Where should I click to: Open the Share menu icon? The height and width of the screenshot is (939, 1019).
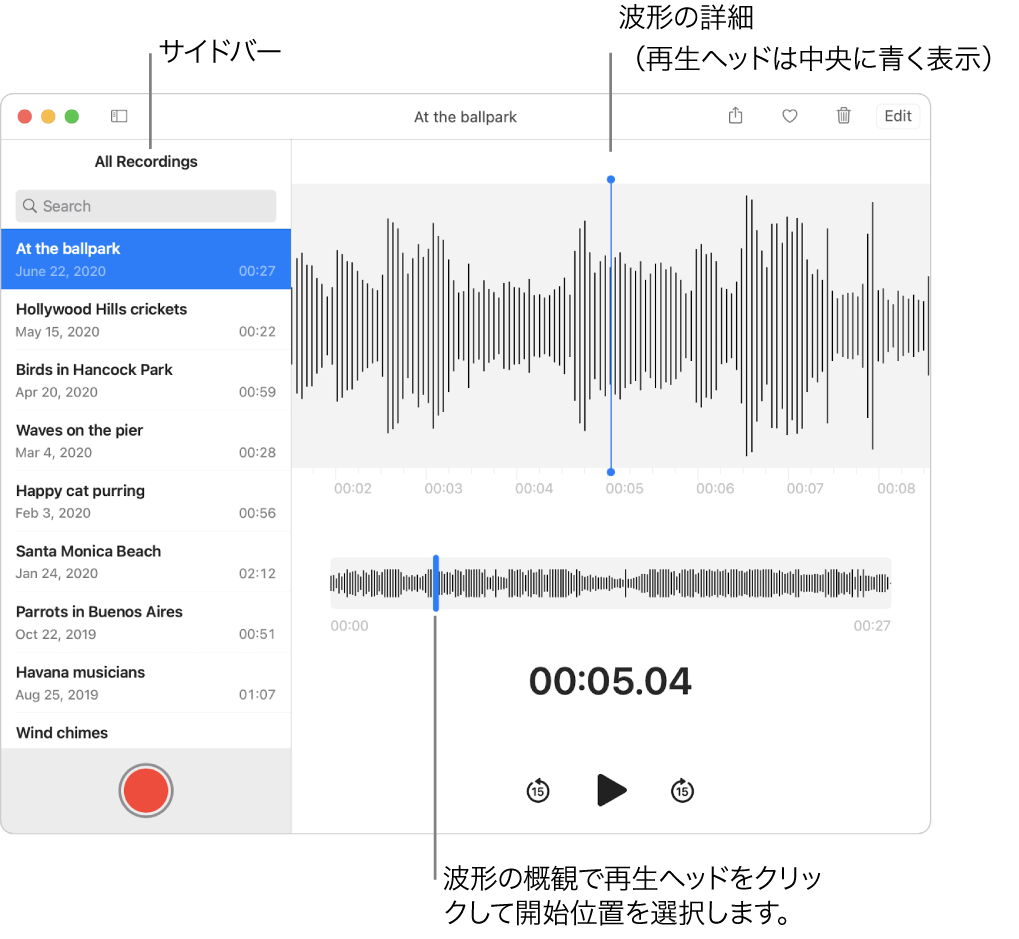(735, 116)
